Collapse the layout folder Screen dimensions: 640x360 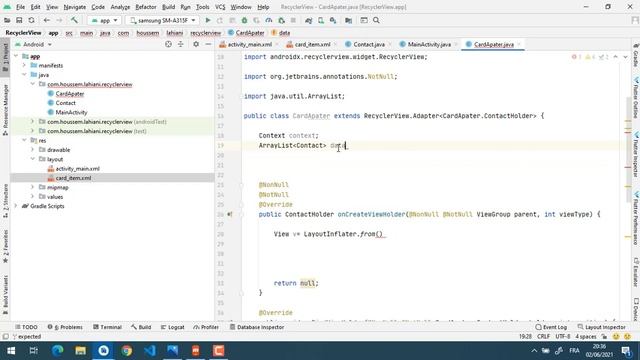coord(32,159)
